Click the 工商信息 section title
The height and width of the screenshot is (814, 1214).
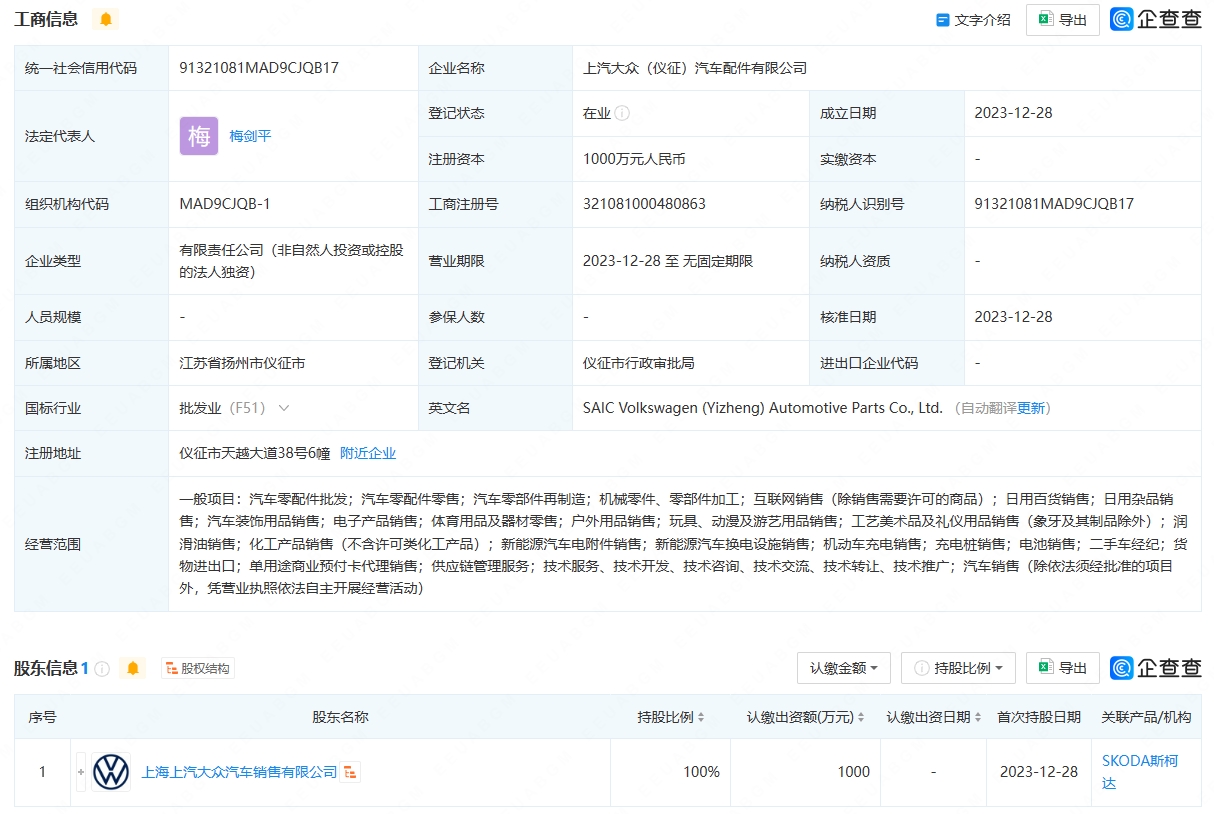[x=46, y=19]
